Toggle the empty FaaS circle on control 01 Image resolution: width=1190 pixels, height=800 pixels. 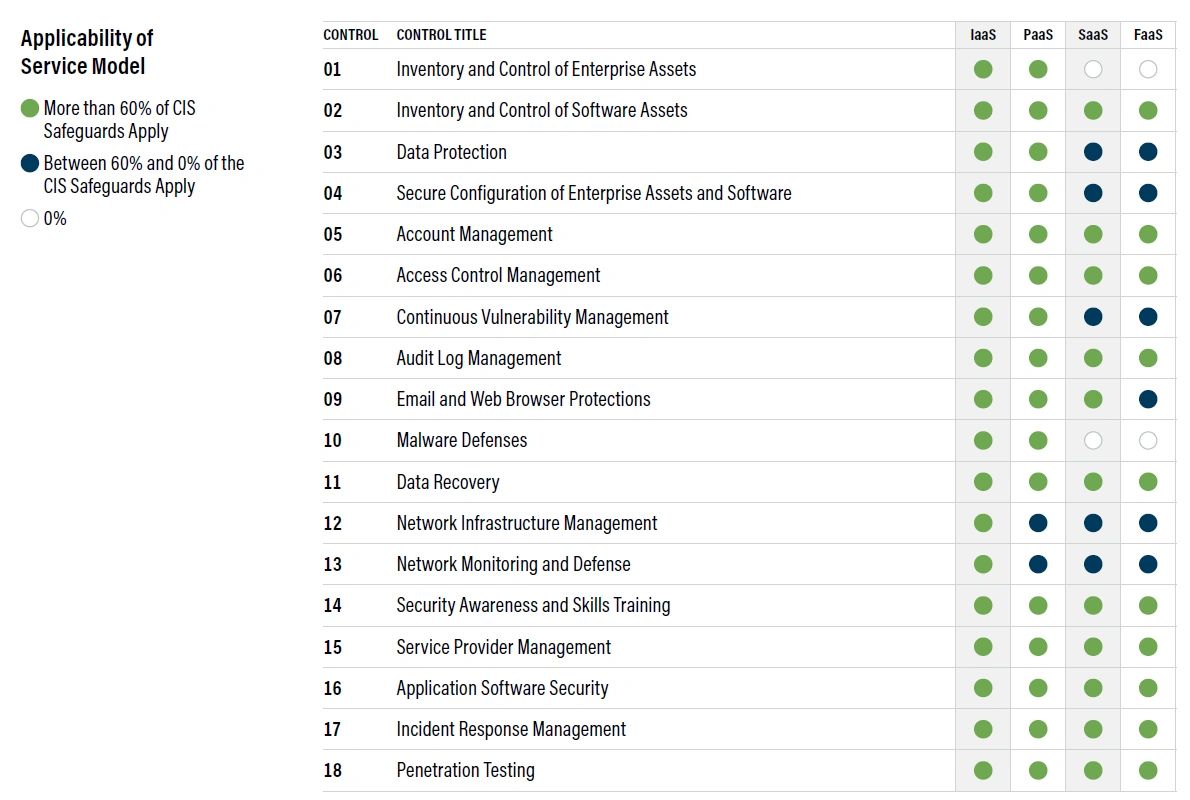(1147, 69)
